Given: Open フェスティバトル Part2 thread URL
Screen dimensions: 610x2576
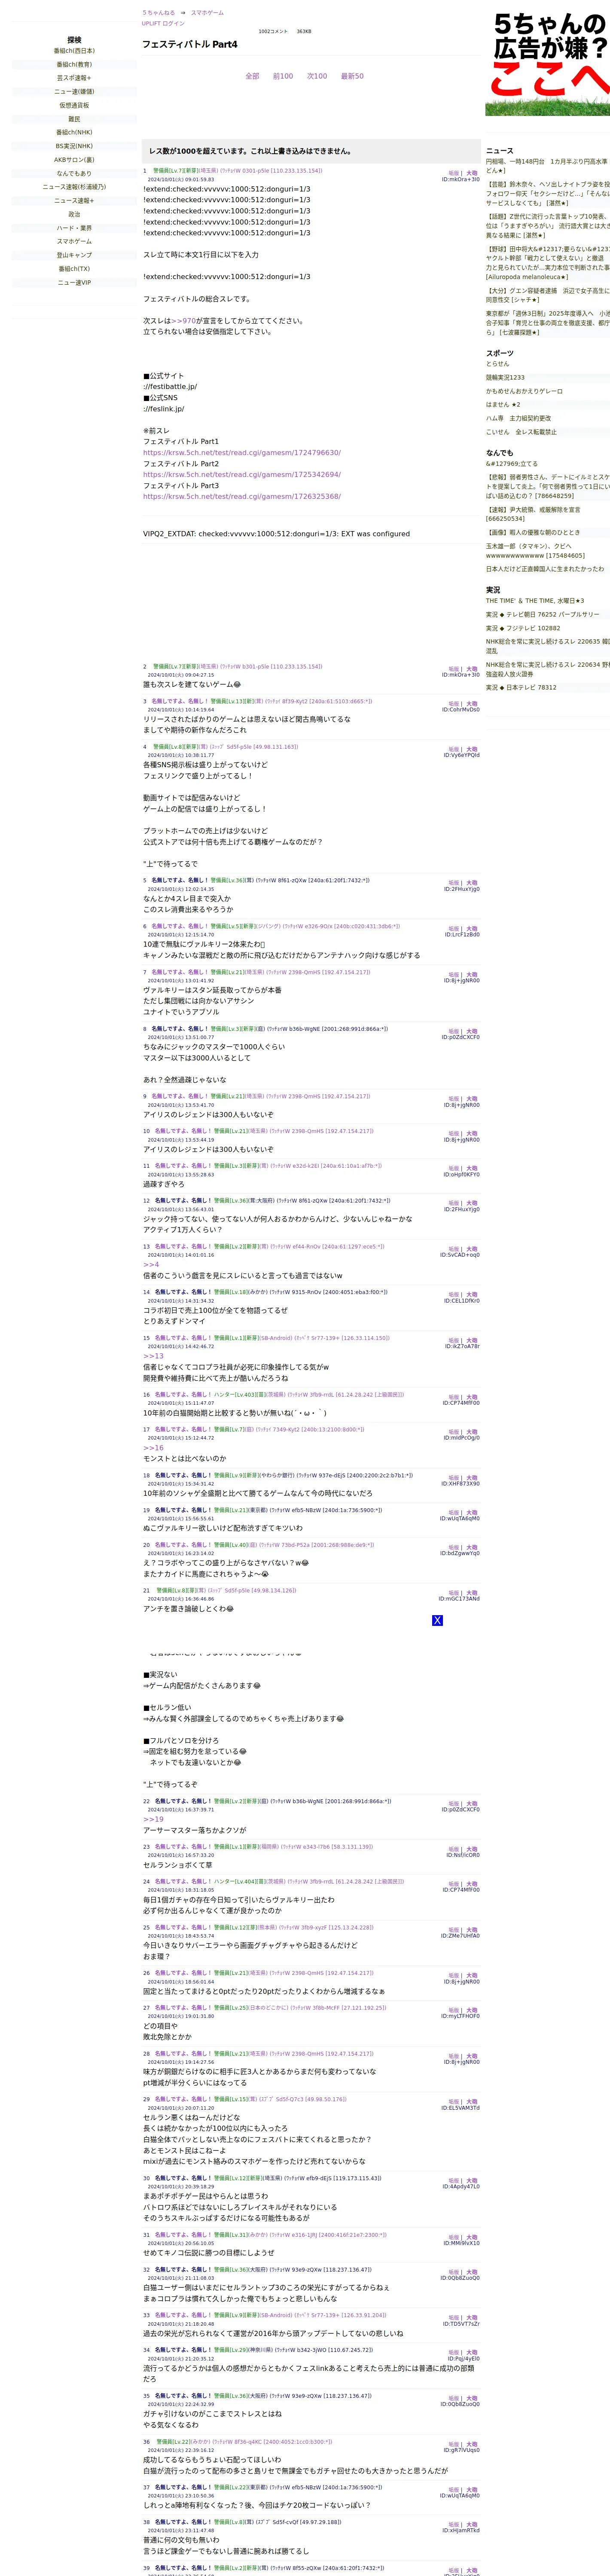Looking at the screenshot, I should click(241, 475).
